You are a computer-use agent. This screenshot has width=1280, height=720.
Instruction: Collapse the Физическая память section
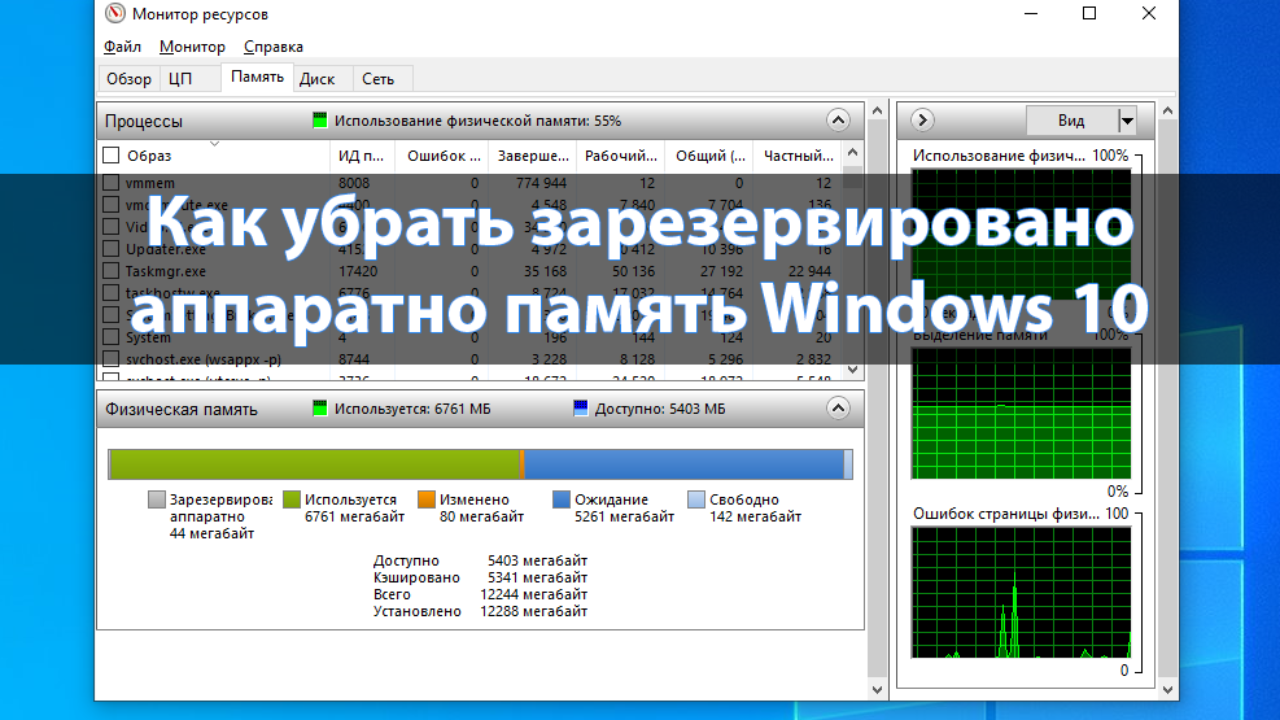point(838,408)
